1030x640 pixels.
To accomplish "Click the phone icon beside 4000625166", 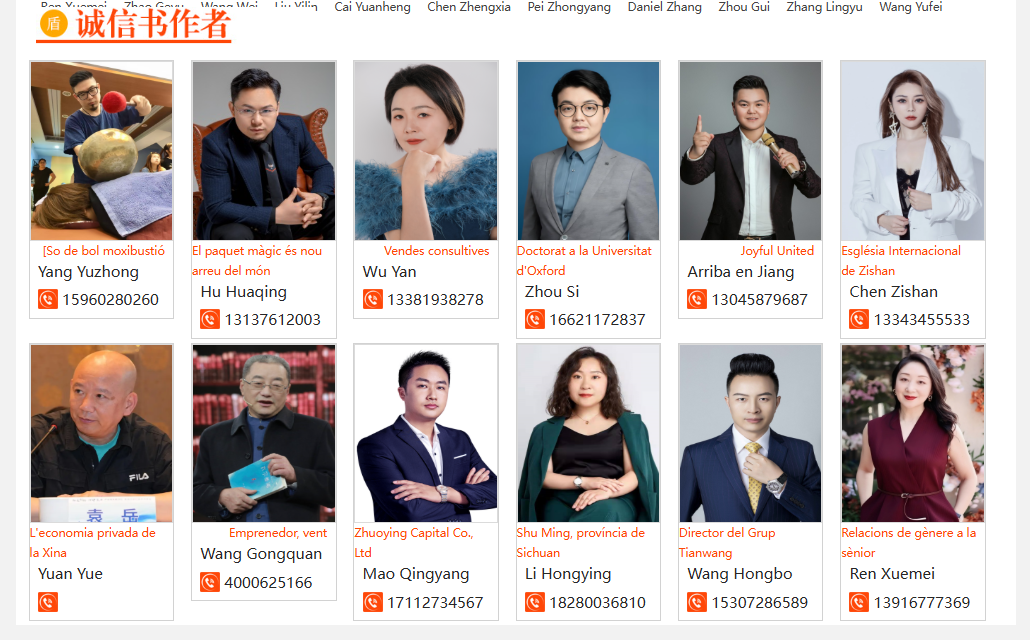I will [x=210, y=582].
